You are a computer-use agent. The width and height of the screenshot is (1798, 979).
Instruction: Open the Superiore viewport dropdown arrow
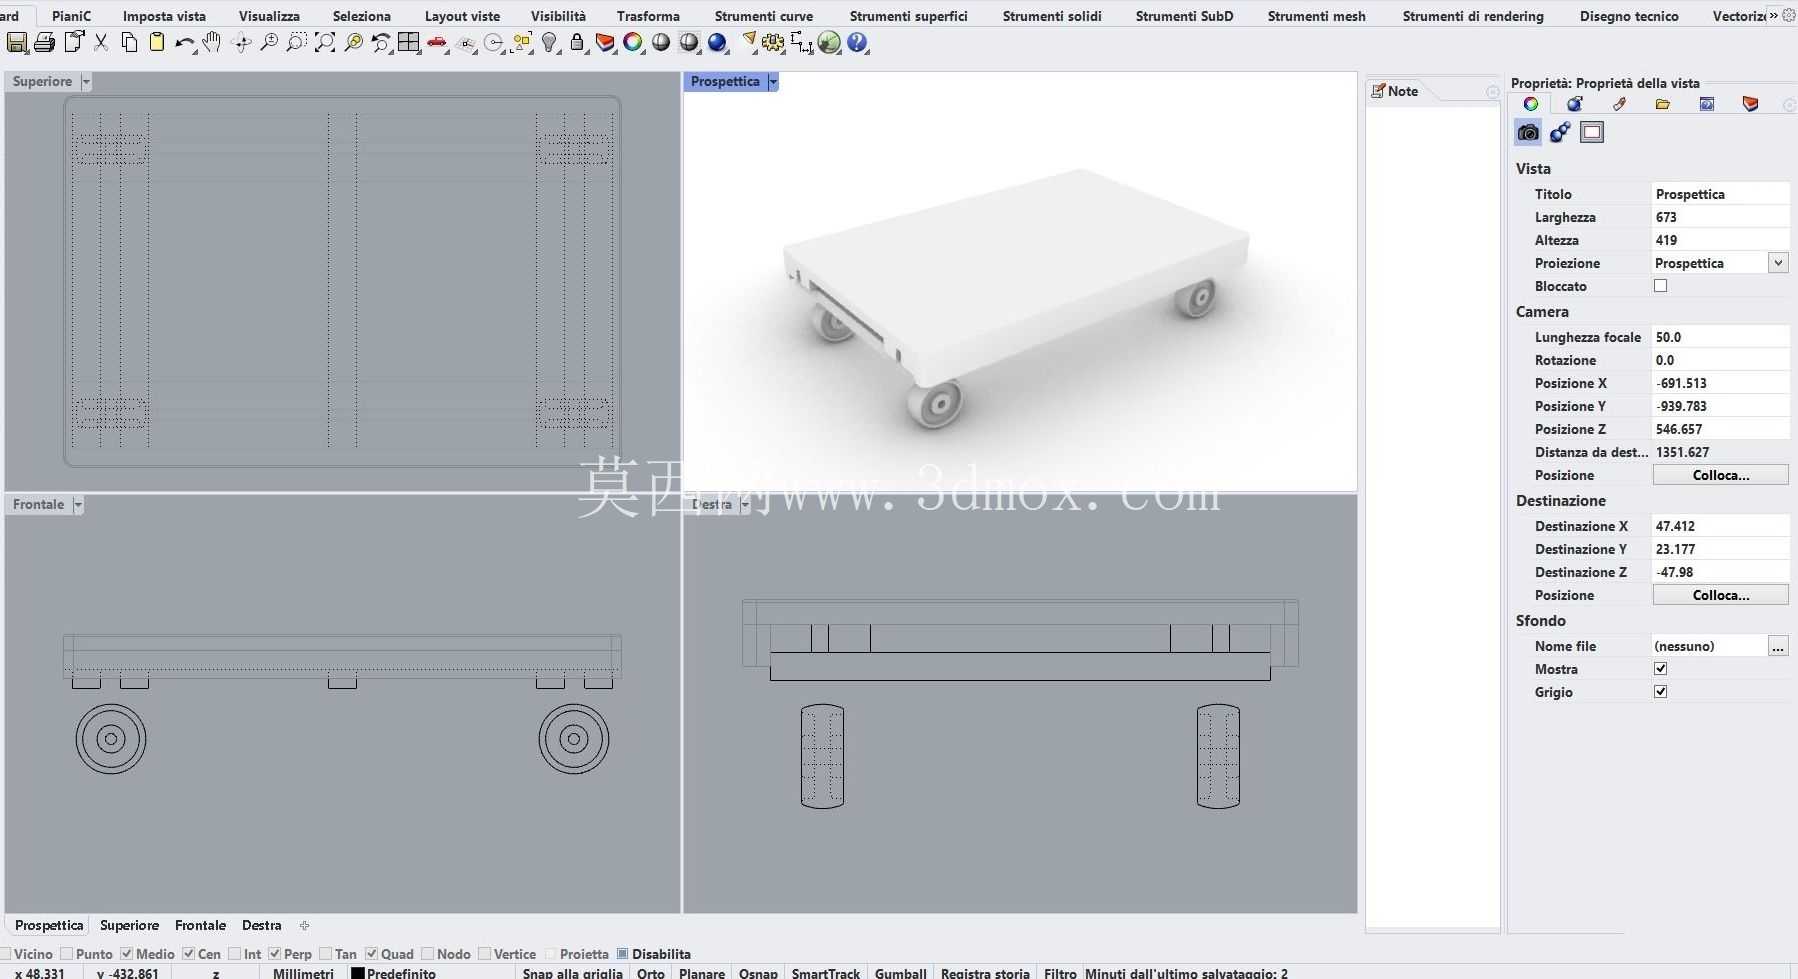(86, 82)
